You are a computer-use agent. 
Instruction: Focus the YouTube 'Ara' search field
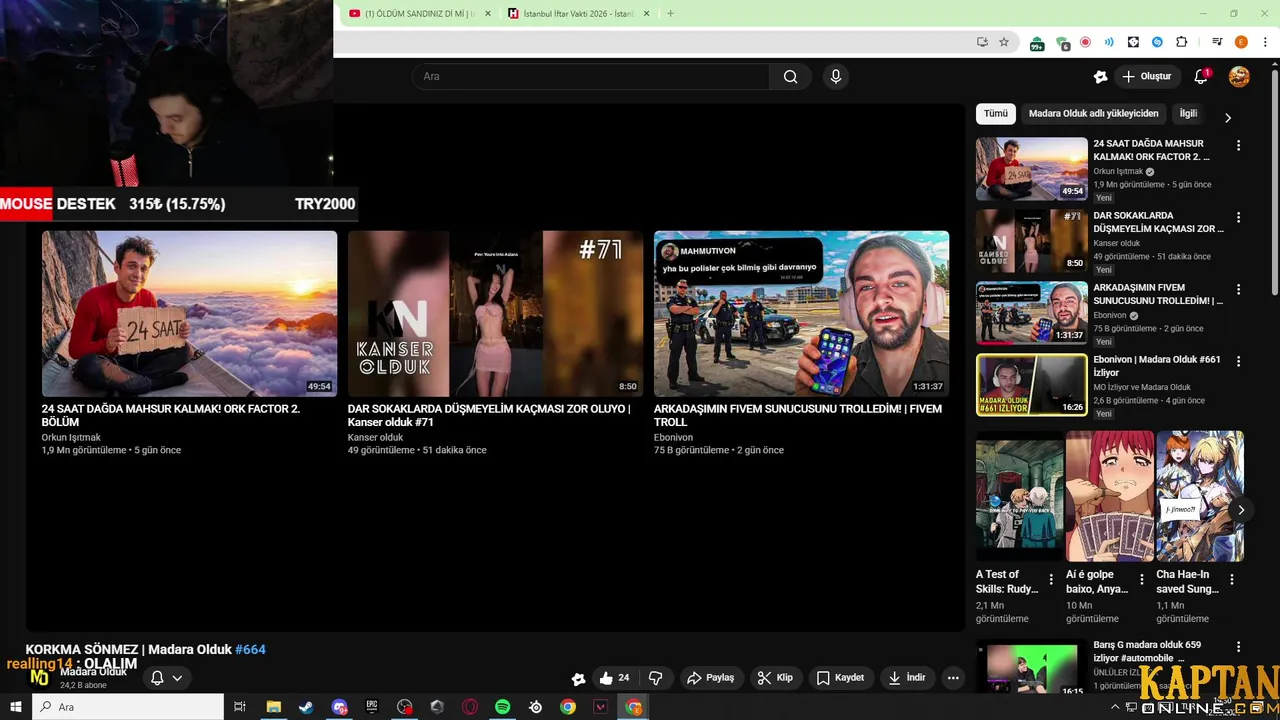tap(591, 77)
